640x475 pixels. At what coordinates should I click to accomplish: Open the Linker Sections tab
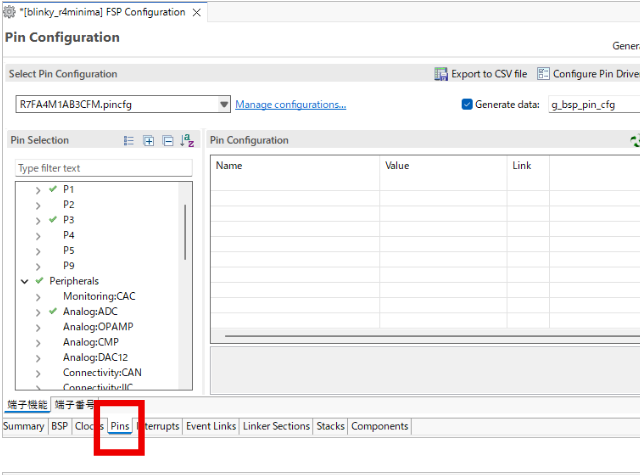276,426
